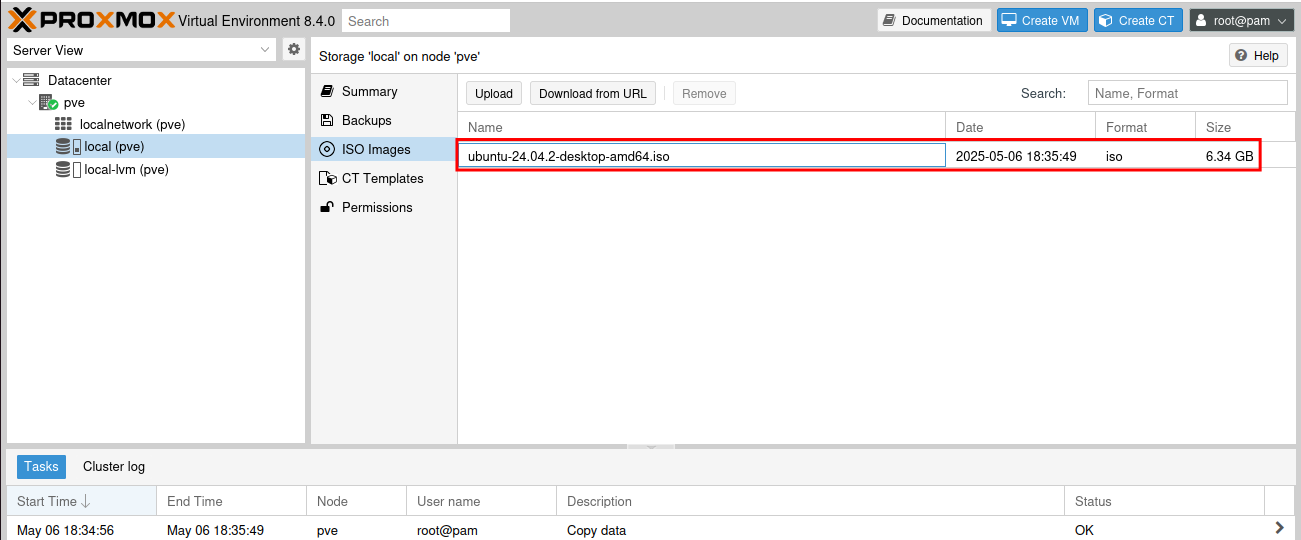This screenshot has width=1301, height=540.
Task: Click the Help button
Action: point(1258,55)
